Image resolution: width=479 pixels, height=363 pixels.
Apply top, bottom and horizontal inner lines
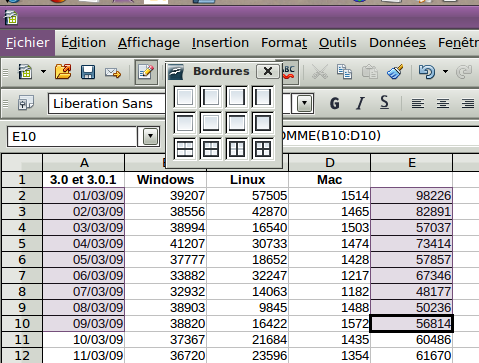pos(184,149)
